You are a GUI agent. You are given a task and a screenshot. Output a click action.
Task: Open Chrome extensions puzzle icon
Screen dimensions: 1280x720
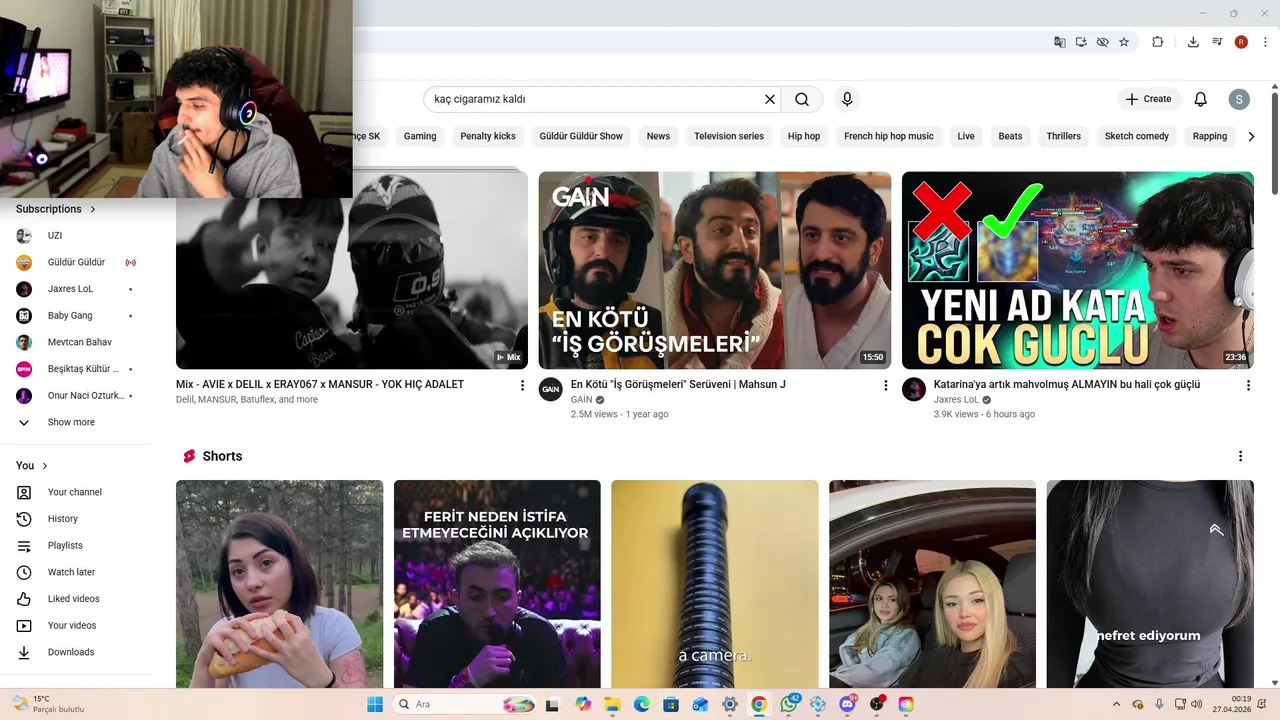click(x=1158, y=42)
